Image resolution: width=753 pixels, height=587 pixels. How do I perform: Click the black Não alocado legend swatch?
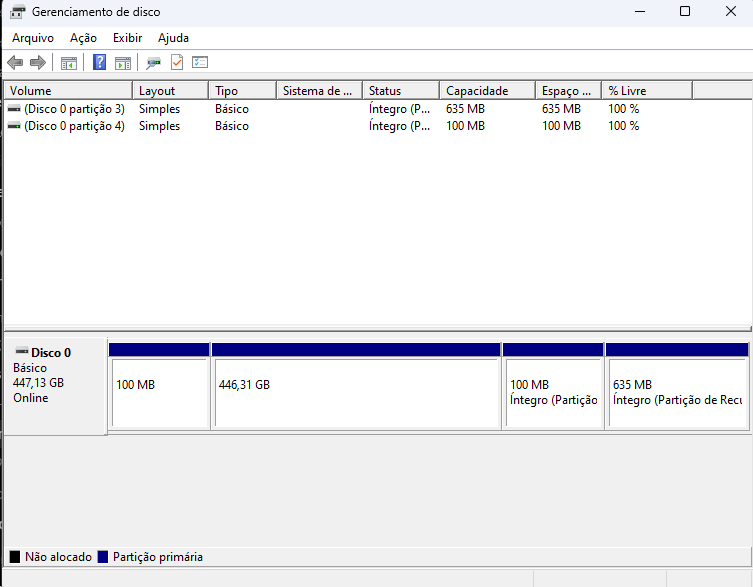pos(15,557)
